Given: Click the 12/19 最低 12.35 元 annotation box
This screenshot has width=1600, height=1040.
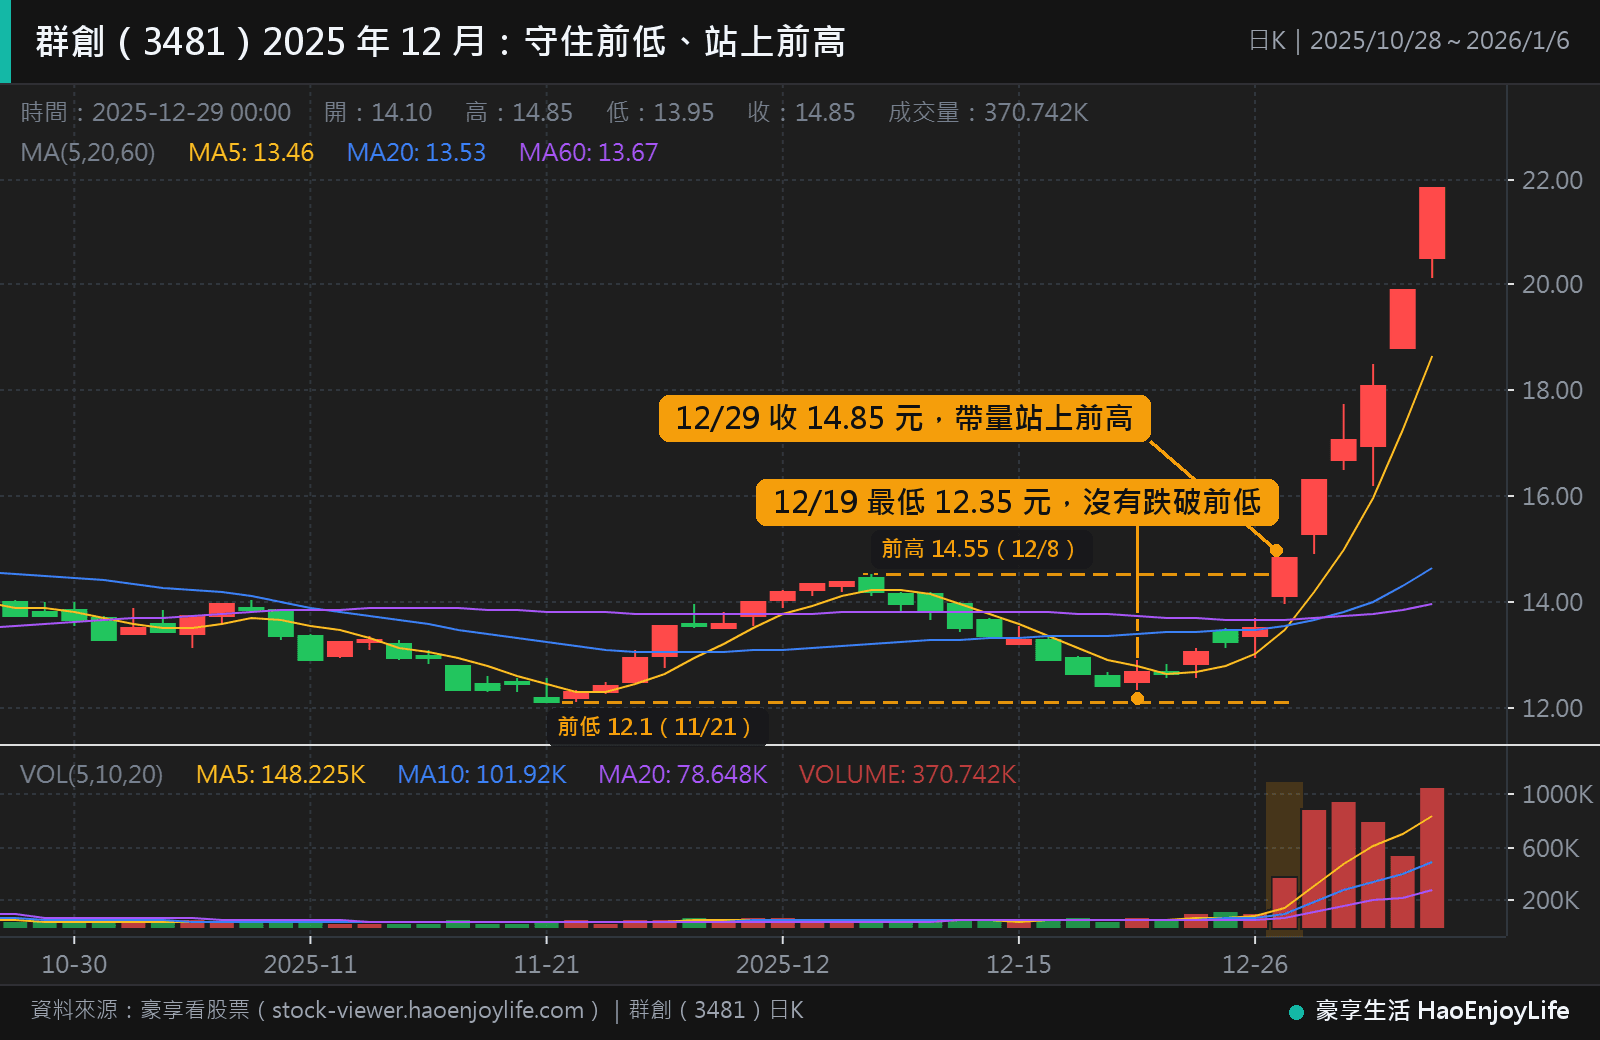Looking at the screenshot, I should [x=1017, y=502].
